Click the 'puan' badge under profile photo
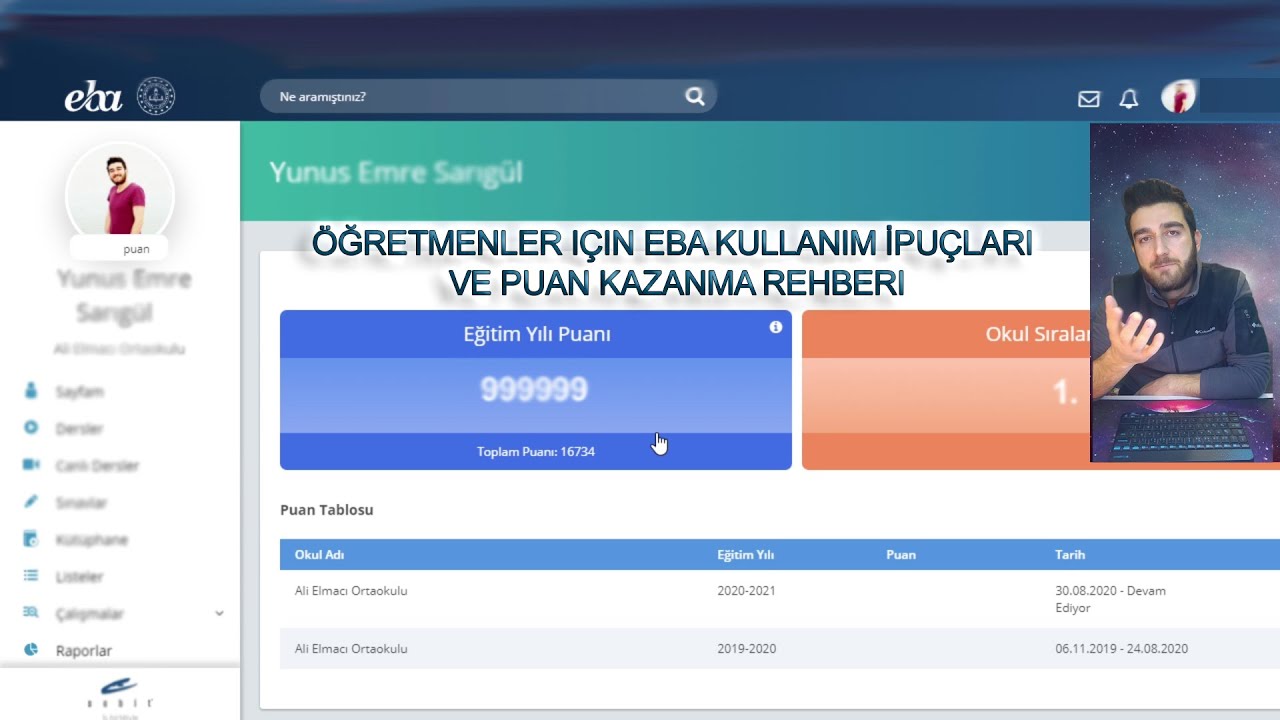 119,249
